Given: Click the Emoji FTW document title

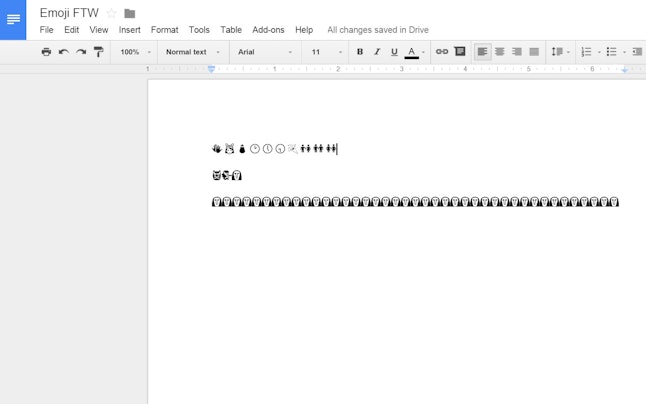Looking at the screenshot, I should [69, 13].
